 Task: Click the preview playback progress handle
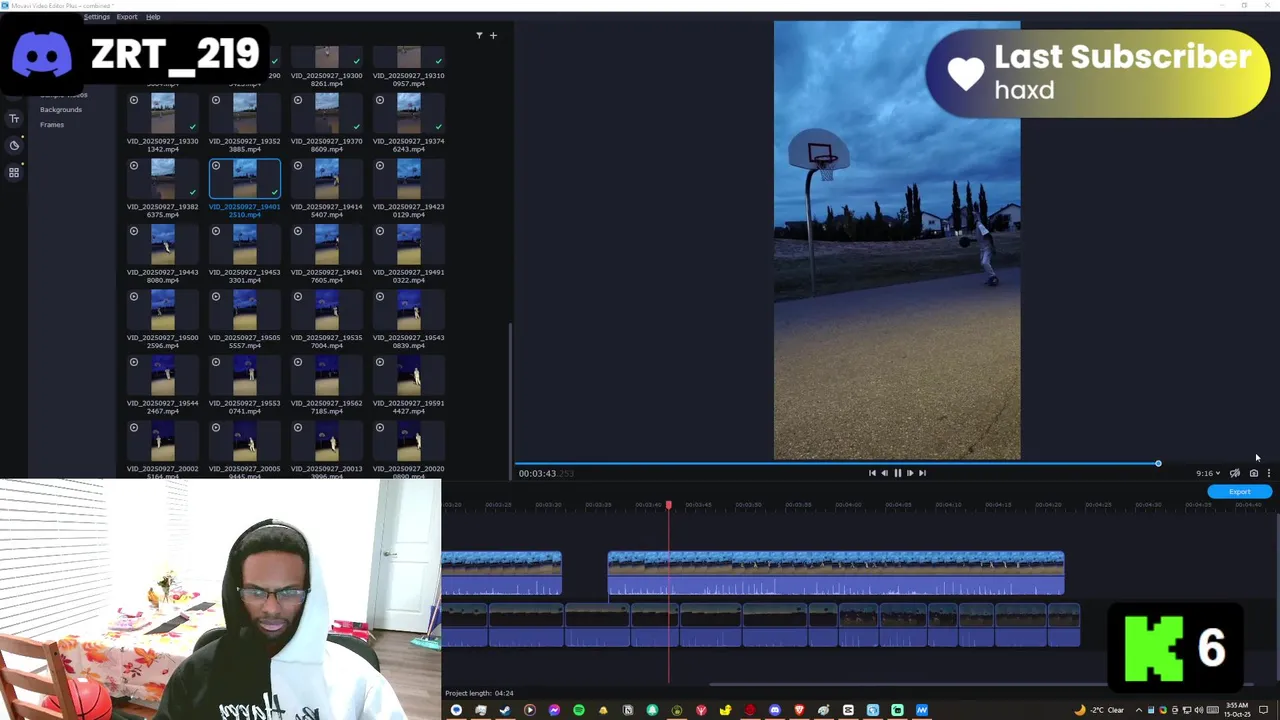point(1158,463)
